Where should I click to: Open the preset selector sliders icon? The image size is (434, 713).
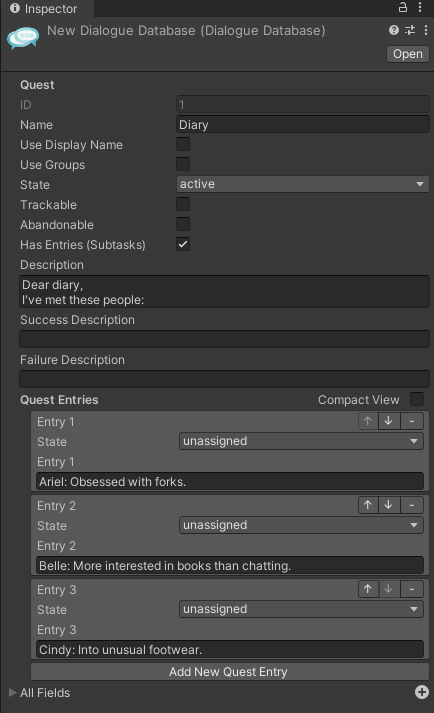point(410,30)
